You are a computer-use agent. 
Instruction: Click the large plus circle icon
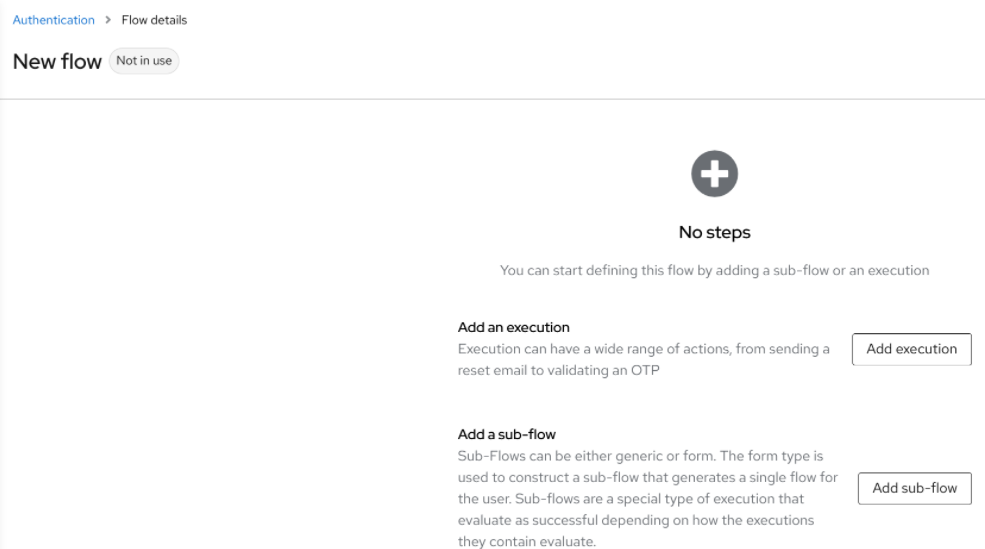click(714, 175)
